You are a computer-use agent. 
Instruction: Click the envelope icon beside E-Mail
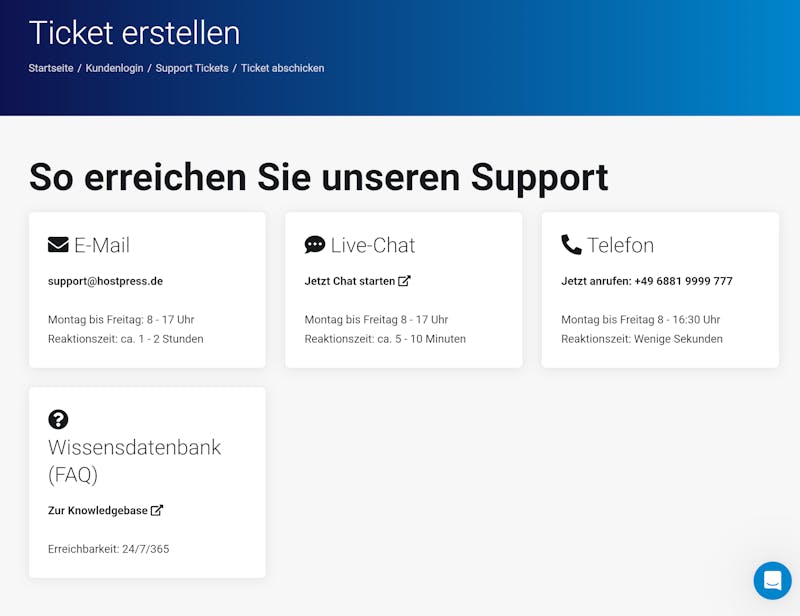pos(58,244)
